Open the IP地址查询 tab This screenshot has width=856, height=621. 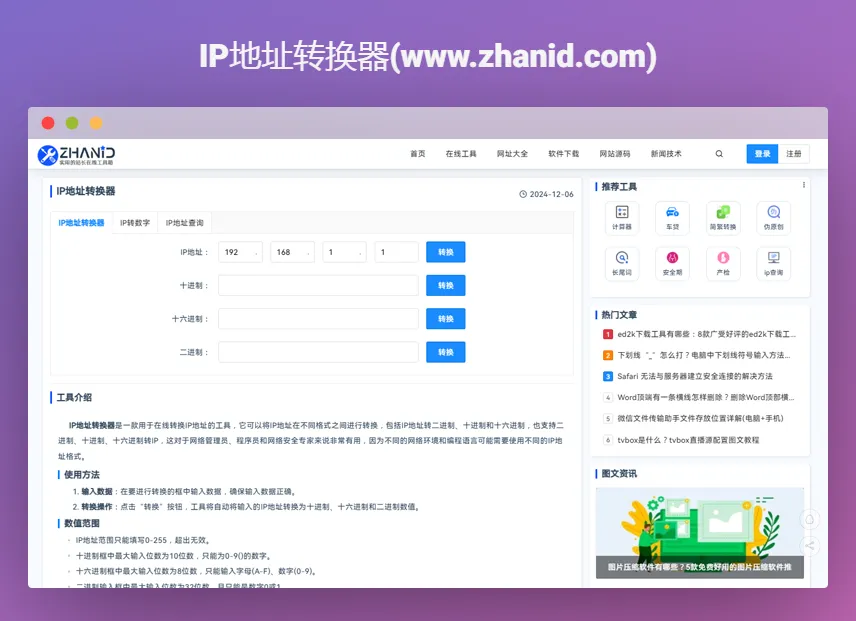point(183,223)
